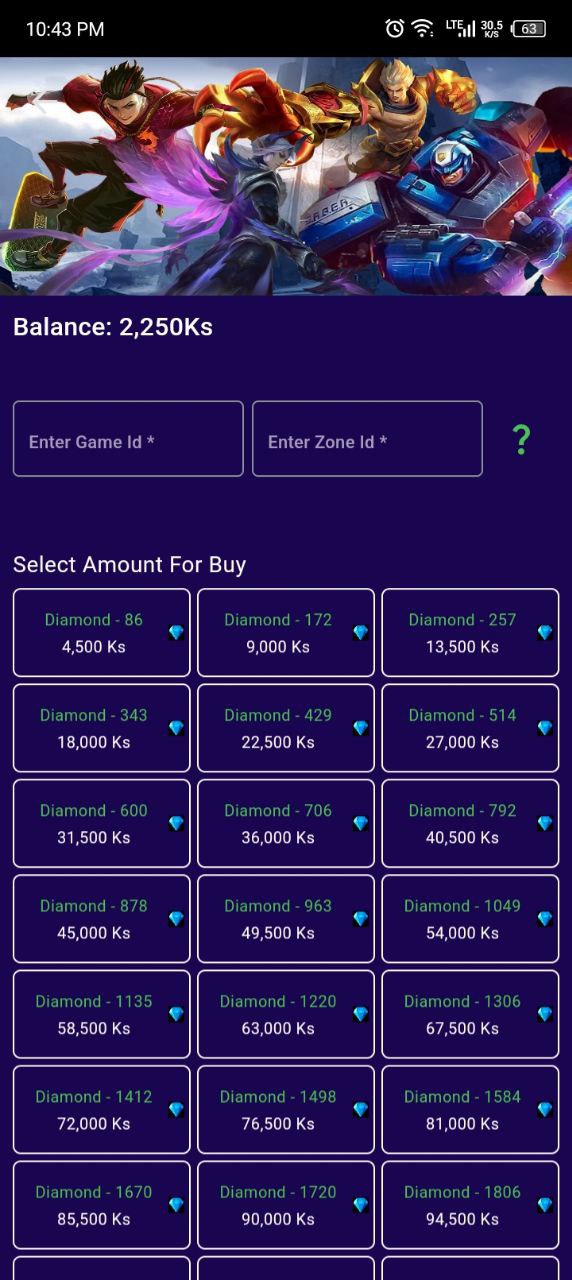Focus the Enter Game Id field
The height and width of the screenshot is (1280, 572).
click(128, 439)
